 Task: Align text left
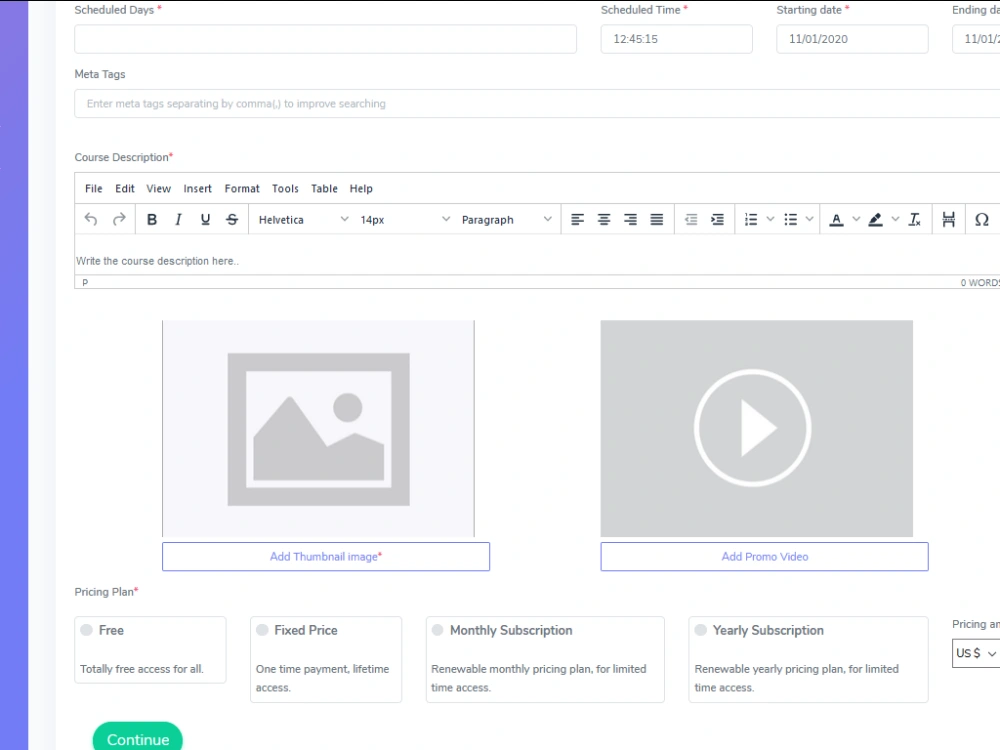(x=577, y=219)
